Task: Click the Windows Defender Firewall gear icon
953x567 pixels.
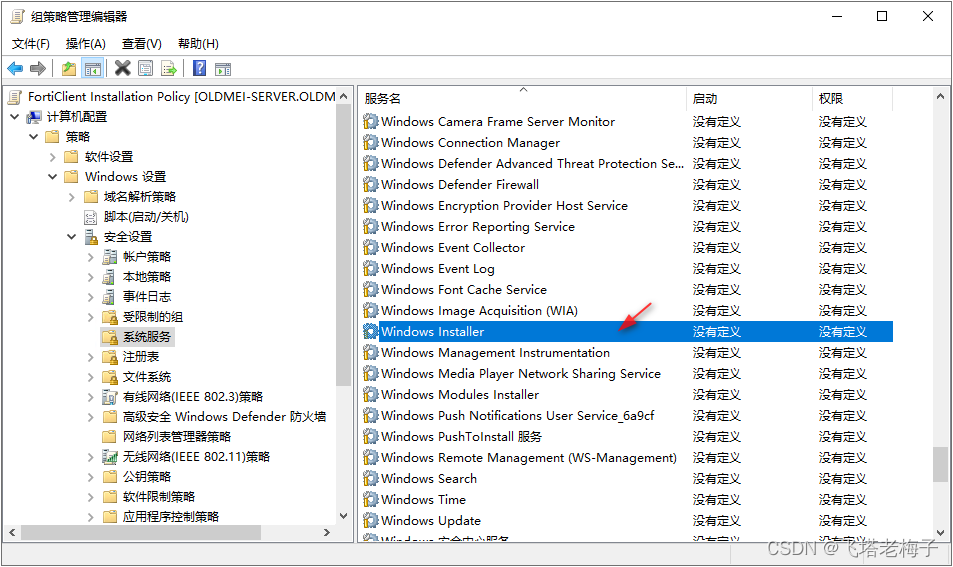Action: pos(371,185)
